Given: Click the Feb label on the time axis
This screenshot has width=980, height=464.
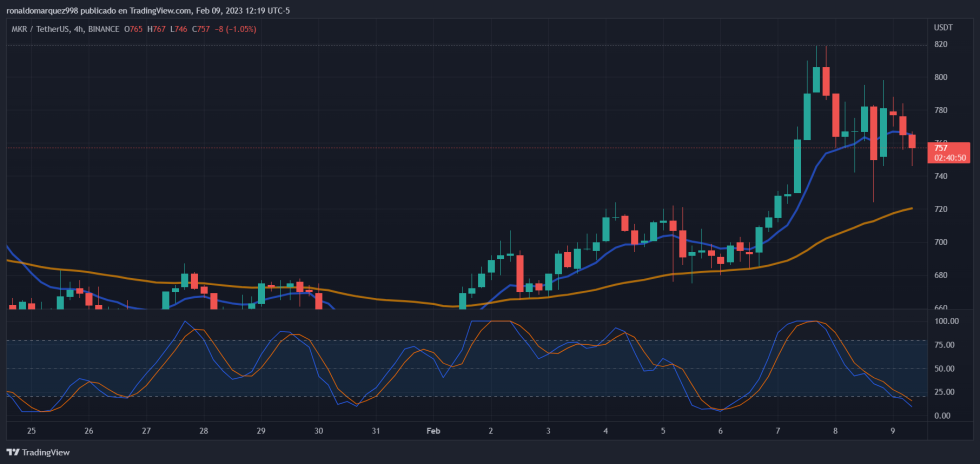Looking at the screenshot, I should click(433, 431).
